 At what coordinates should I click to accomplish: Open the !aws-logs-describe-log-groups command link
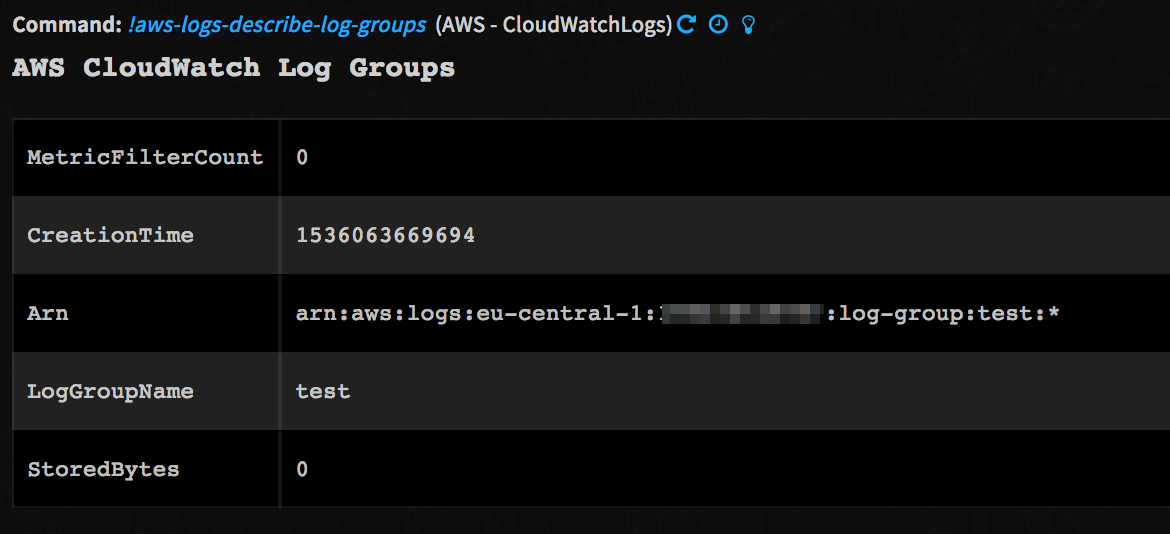click(277, 25)
